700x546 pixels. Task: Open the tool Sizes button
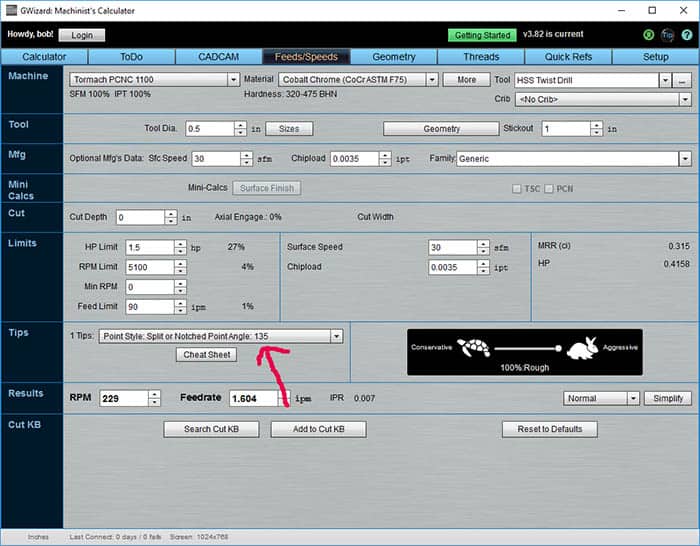click(x=289, y=129)
